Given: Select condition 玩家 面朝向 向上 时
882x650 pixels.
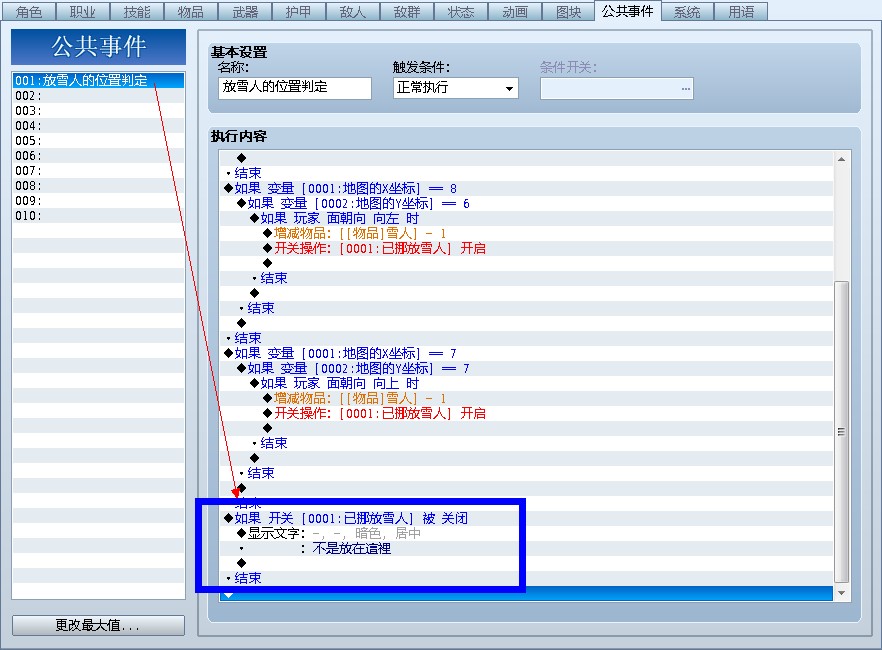Looking at the screenshot, I should 340,383.
